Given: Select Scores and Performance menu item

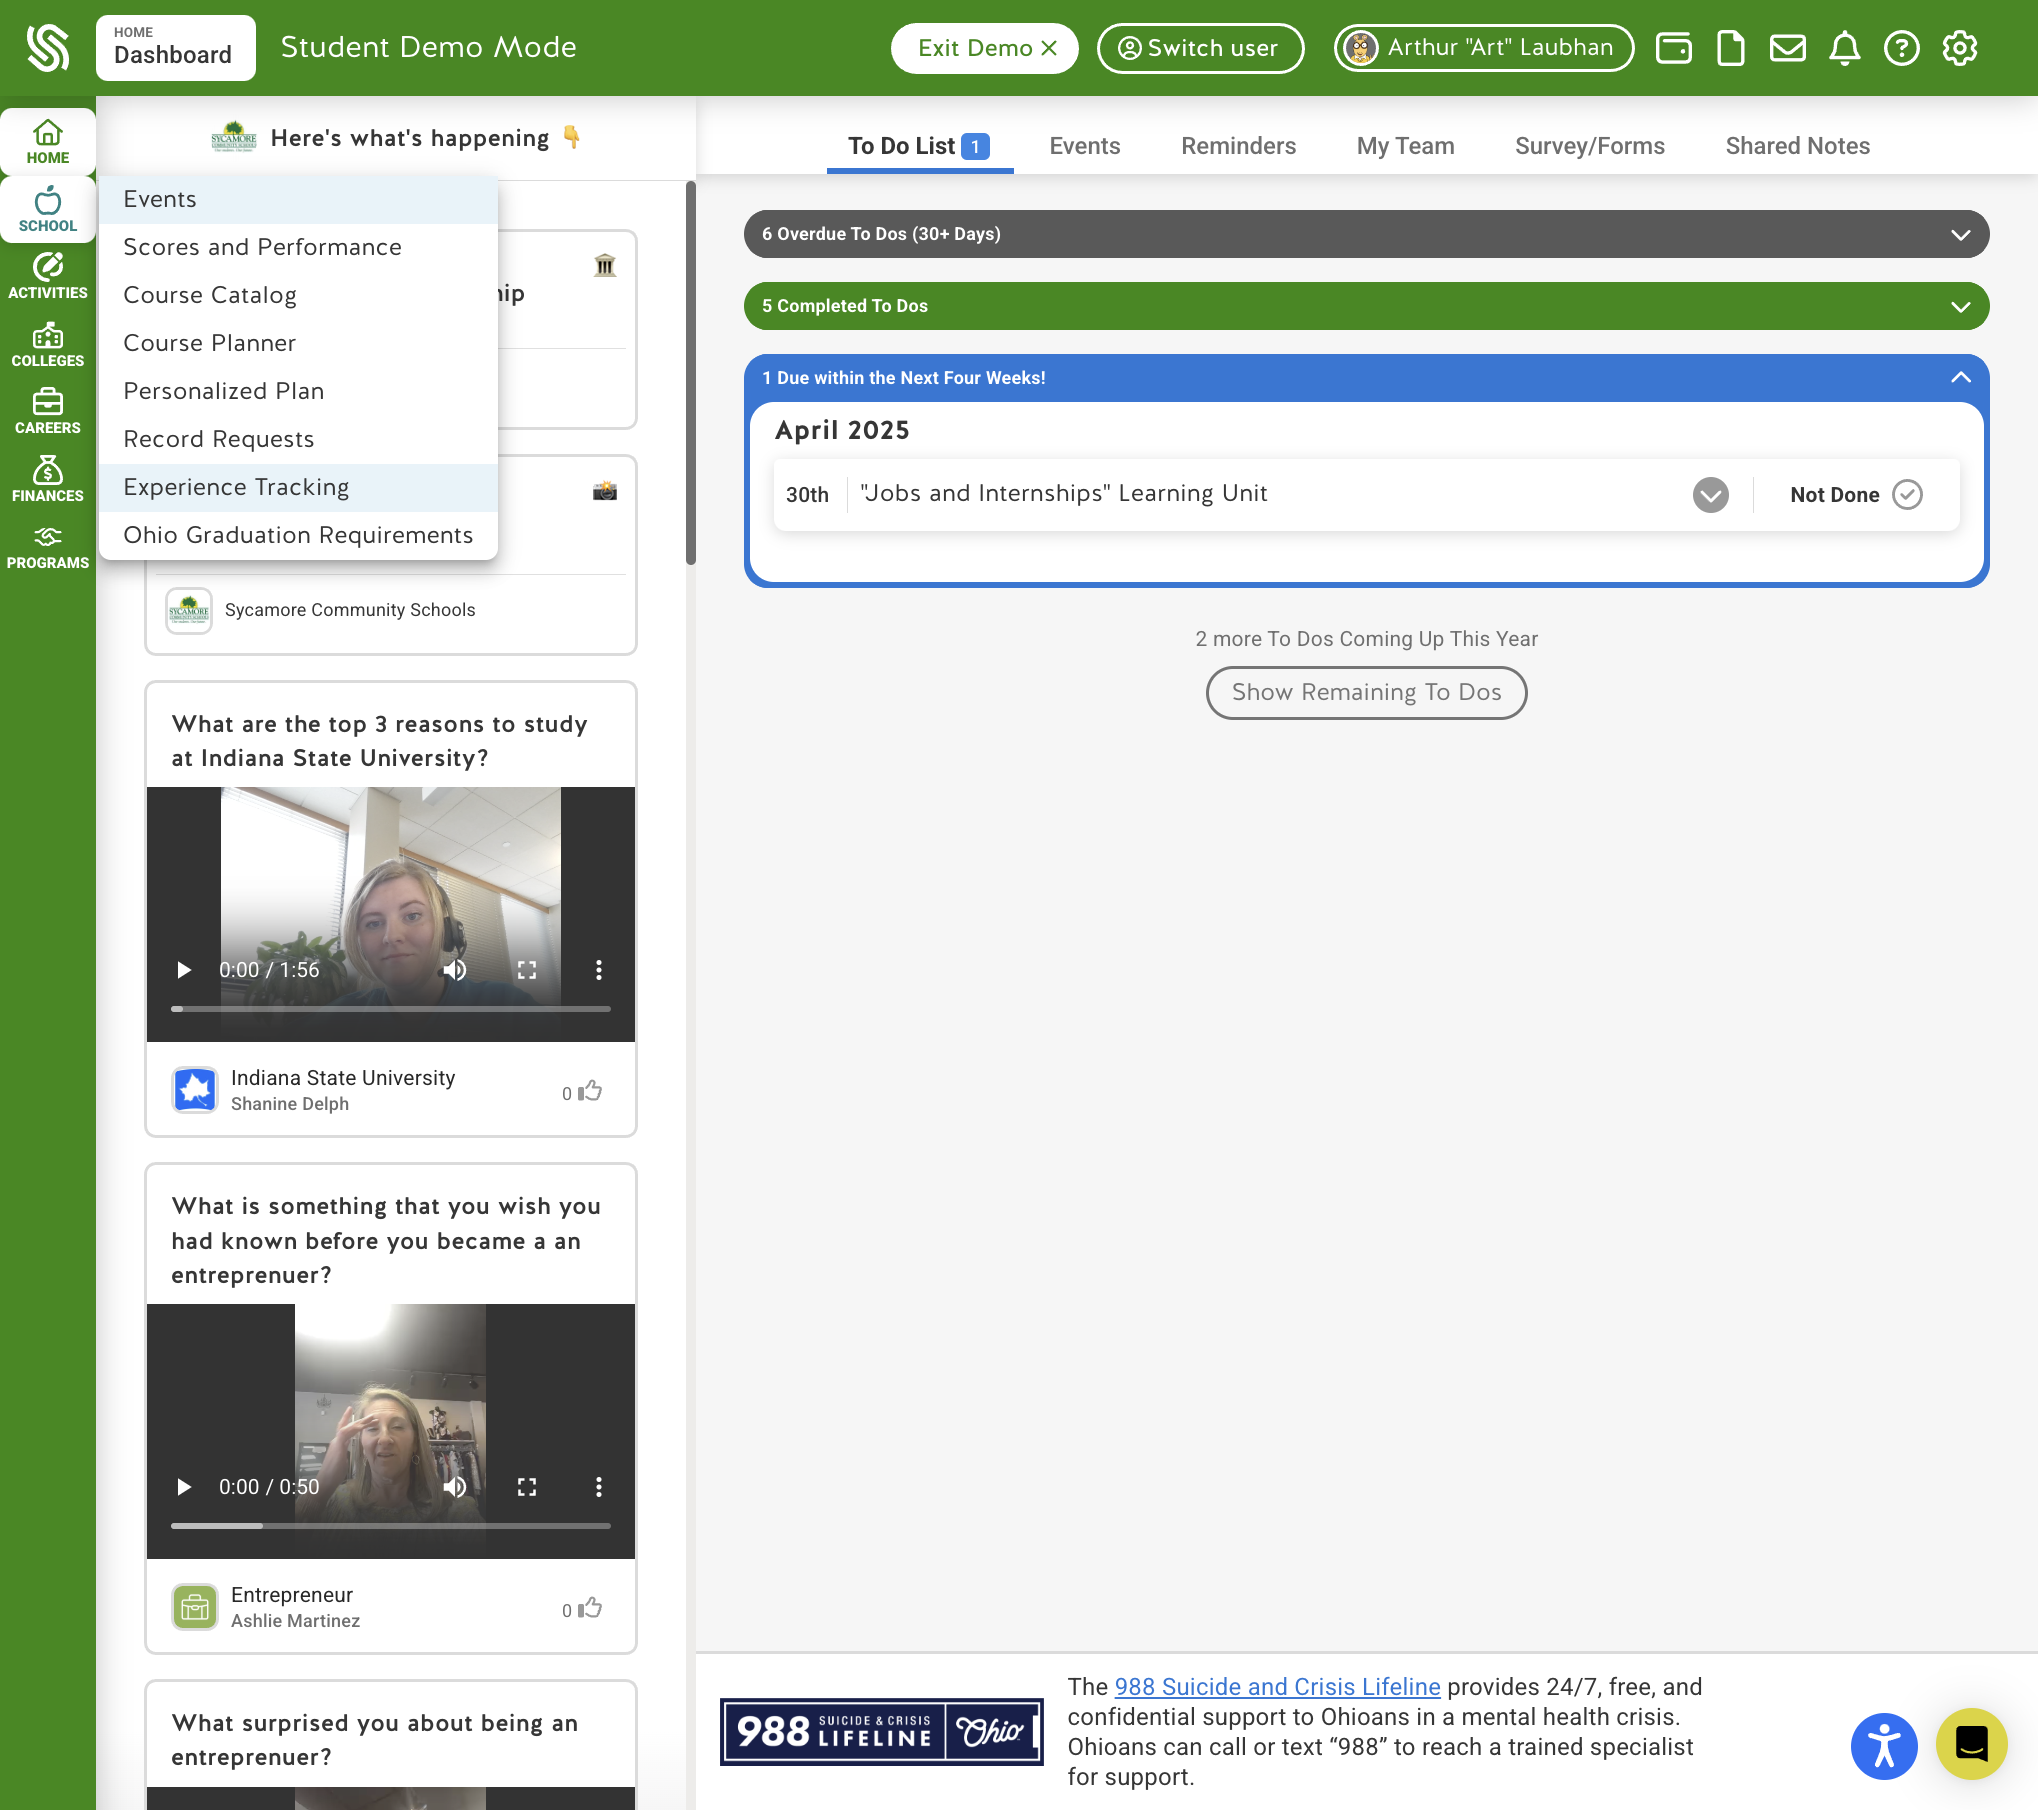Looking at the screenshot, I should click(298, 247).
